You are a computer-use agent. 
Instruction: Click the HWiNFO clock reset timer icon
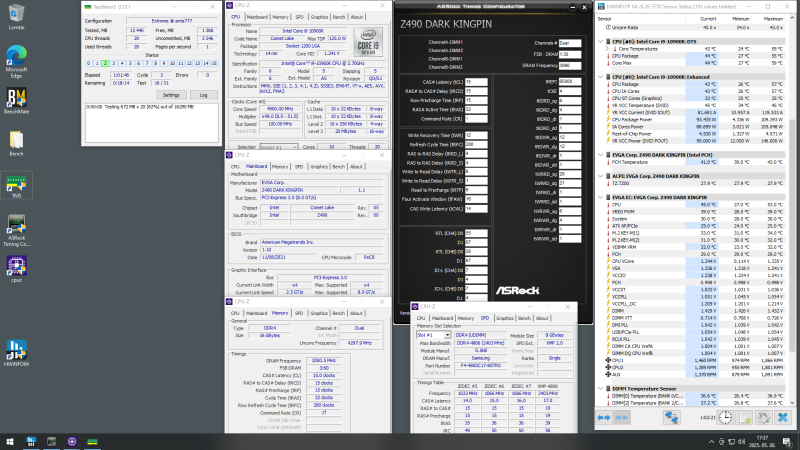click(x=726, y=417)
